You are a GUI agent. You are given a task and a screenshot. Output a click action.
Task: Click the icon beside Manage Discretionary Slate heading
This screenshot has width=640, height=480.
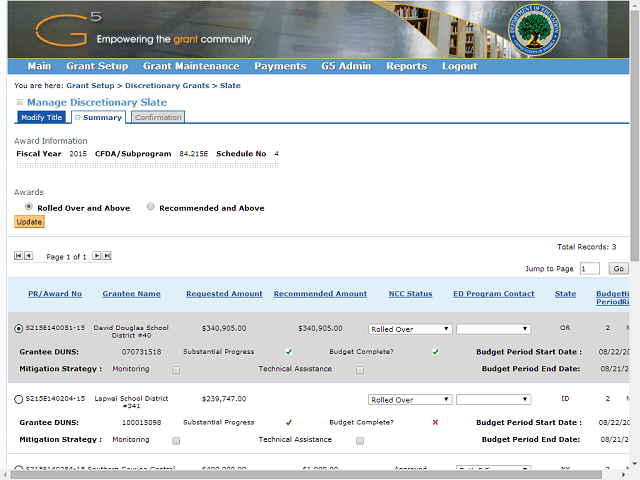click(20, 102)
